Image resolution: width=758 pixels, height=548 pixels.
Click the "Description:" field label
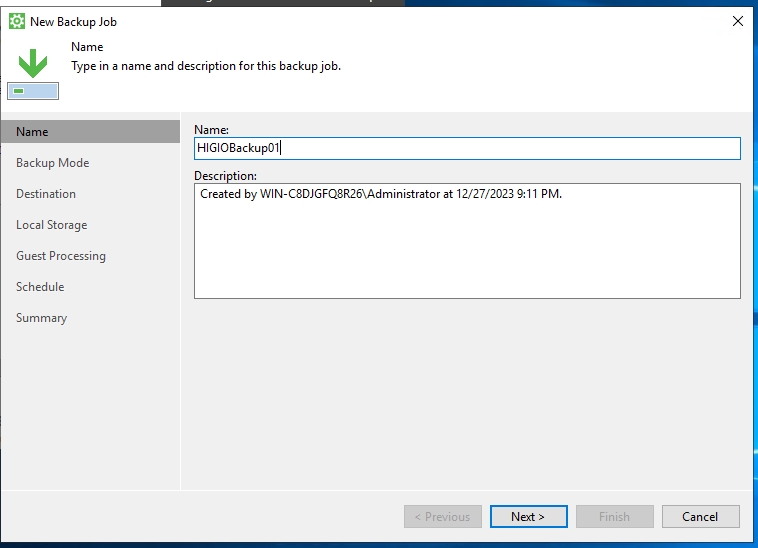click(x=225, y=176)
